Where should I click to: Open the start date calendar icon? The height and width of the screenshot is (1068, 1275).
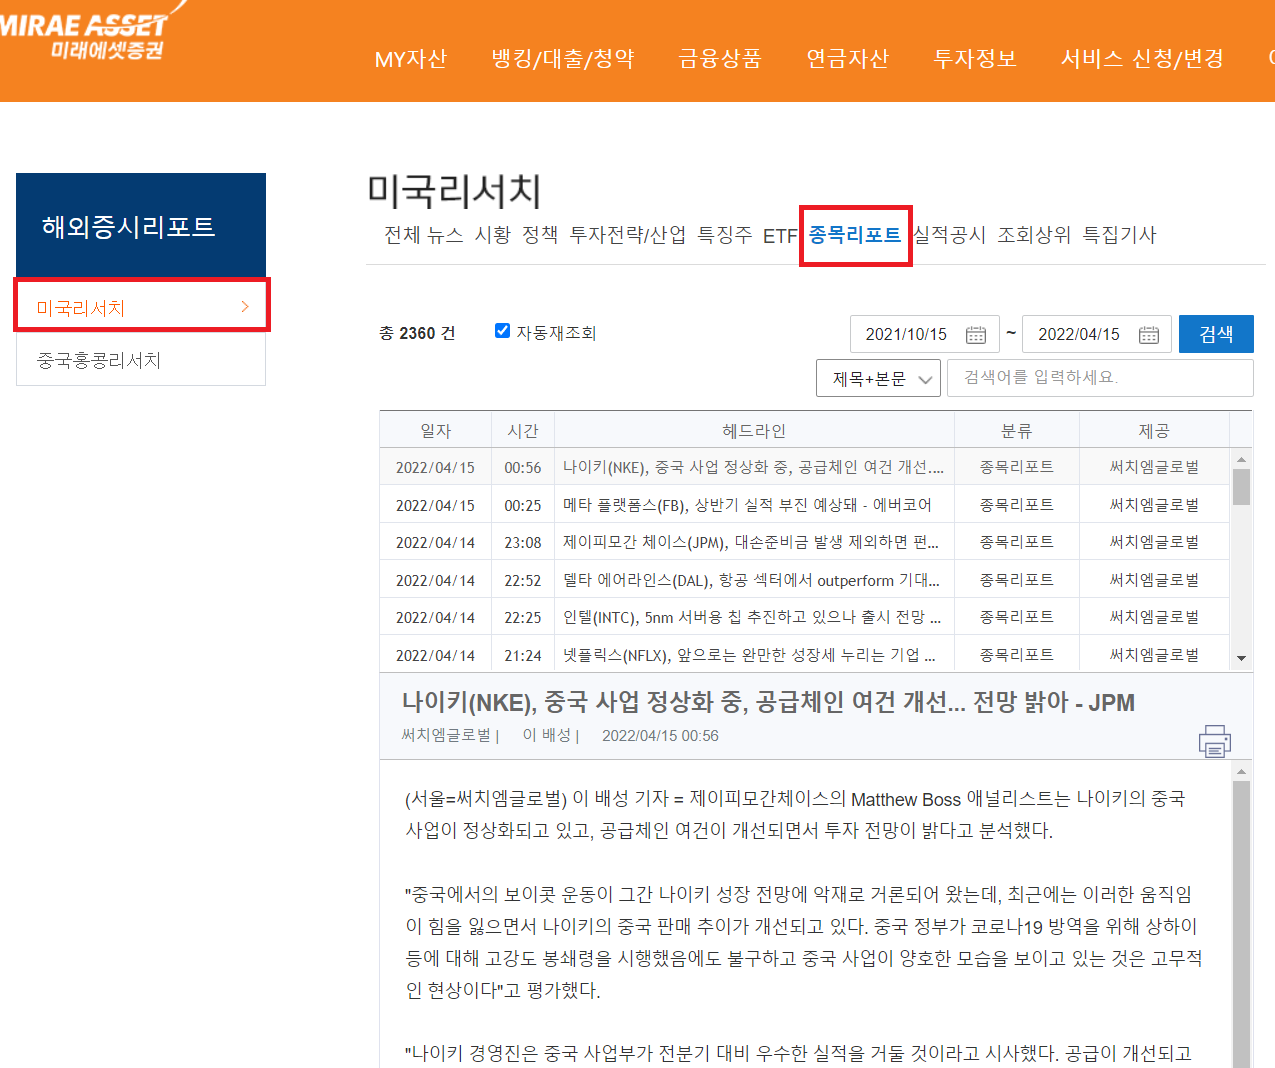pos(976,335)
